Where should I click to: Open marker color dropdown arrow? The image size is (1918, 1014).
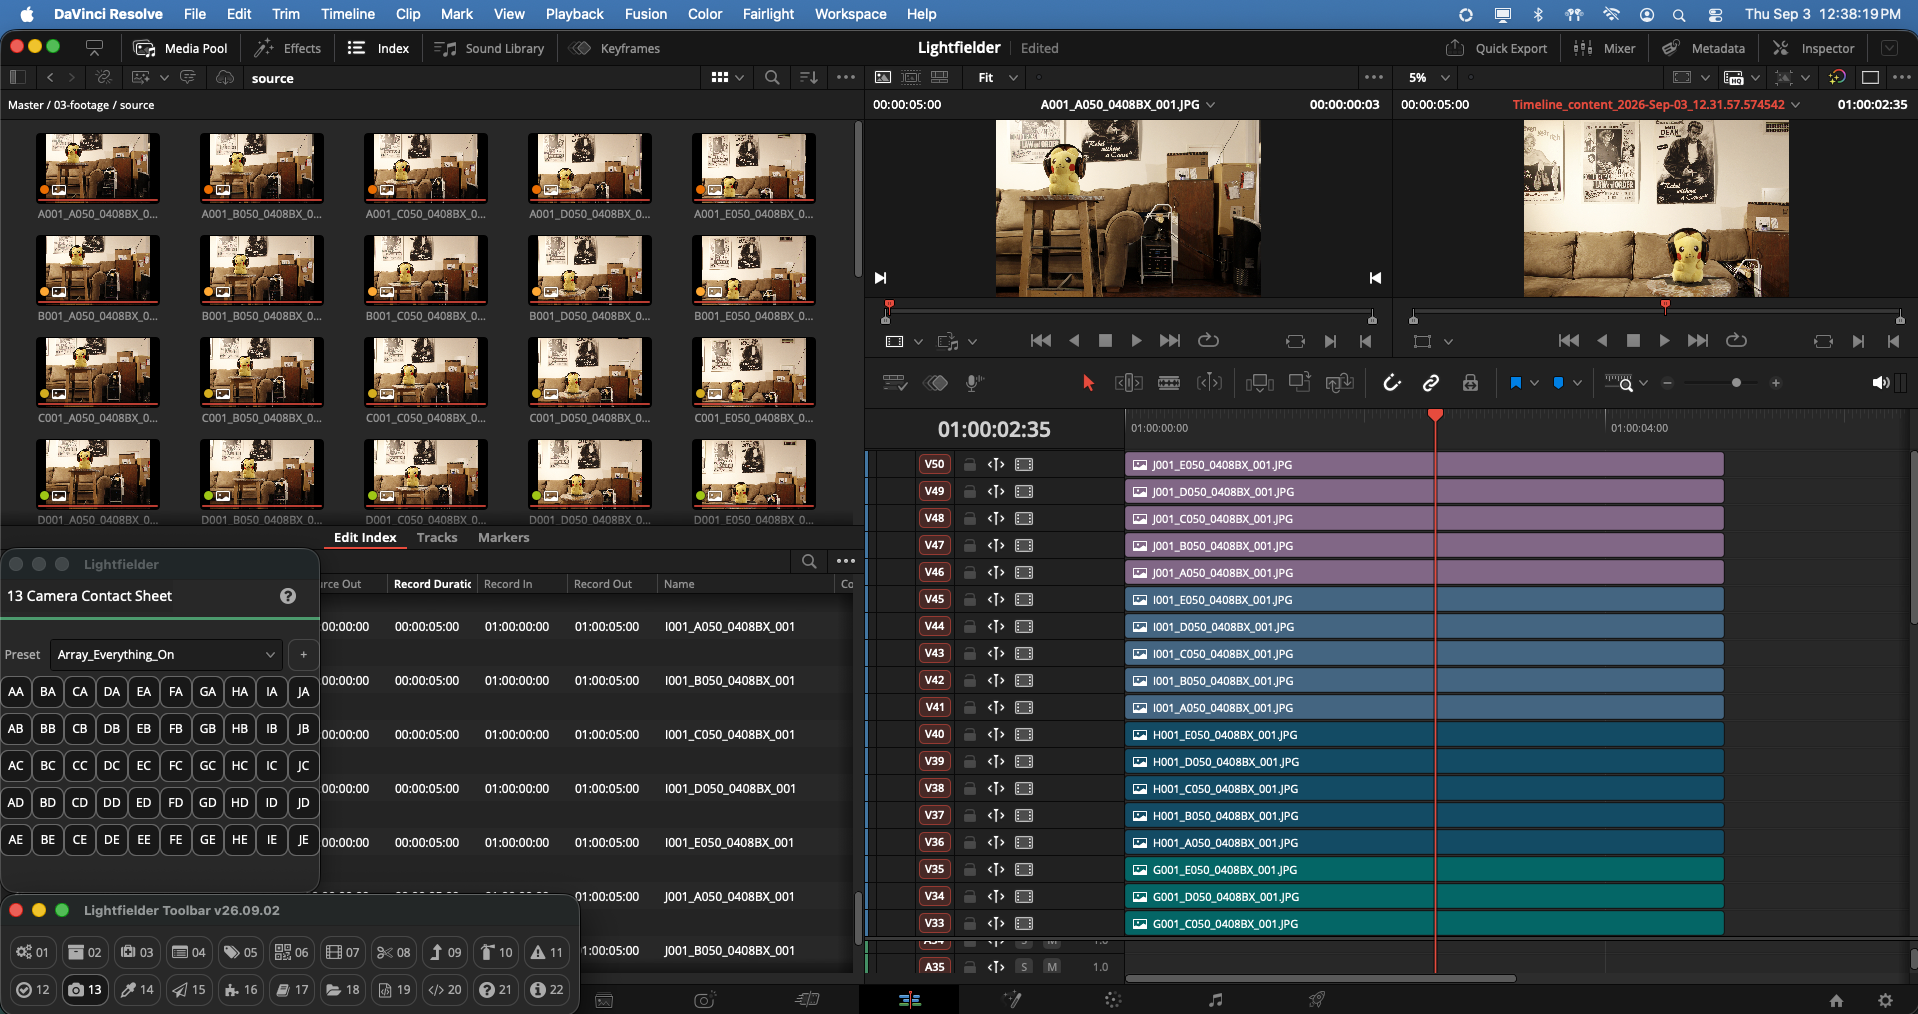pyautogui.click(x=1577, y=383)
